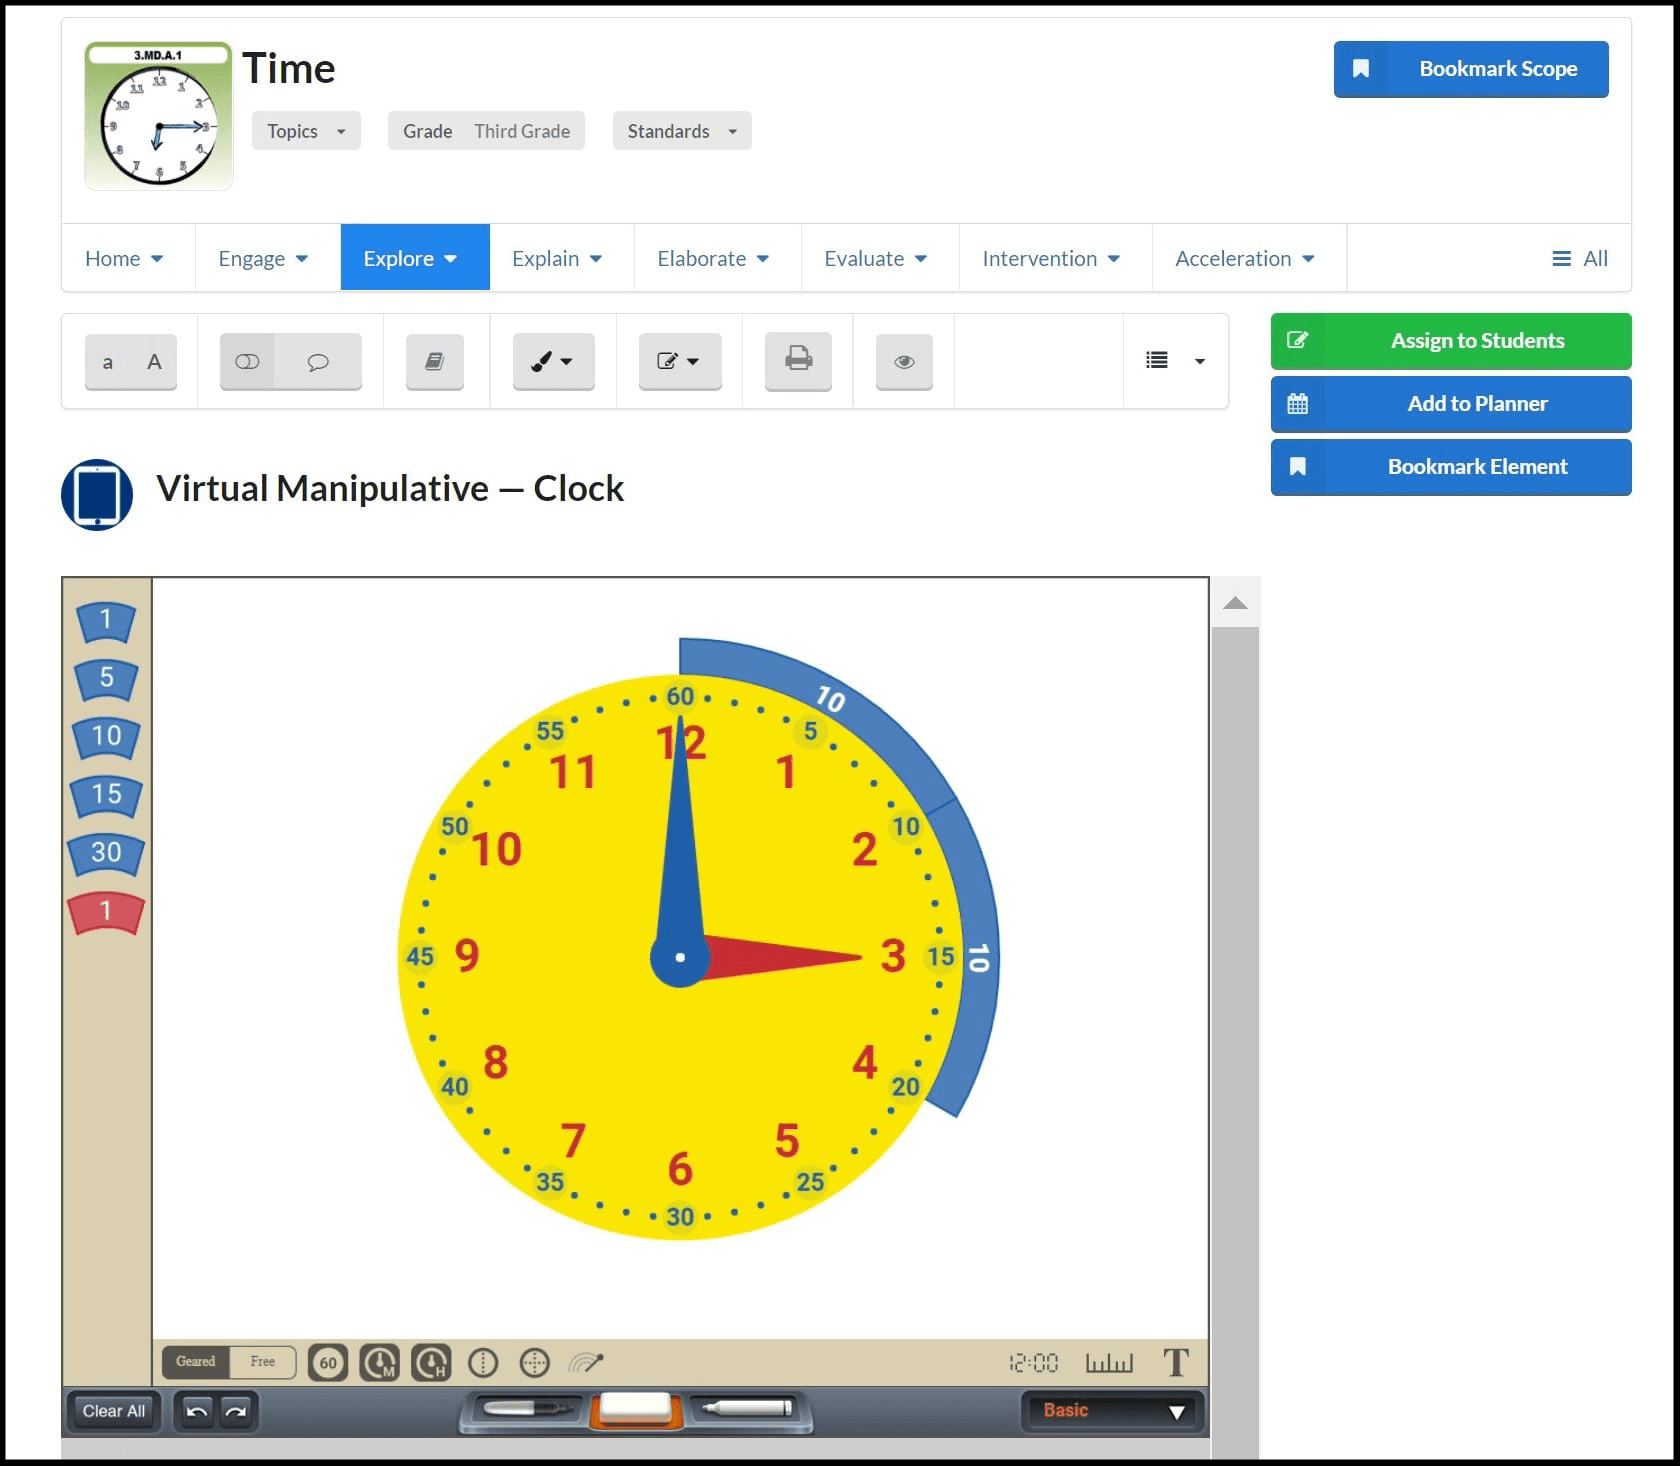Toggle the eye preview icon
1680x1466 pixels.
904,362
